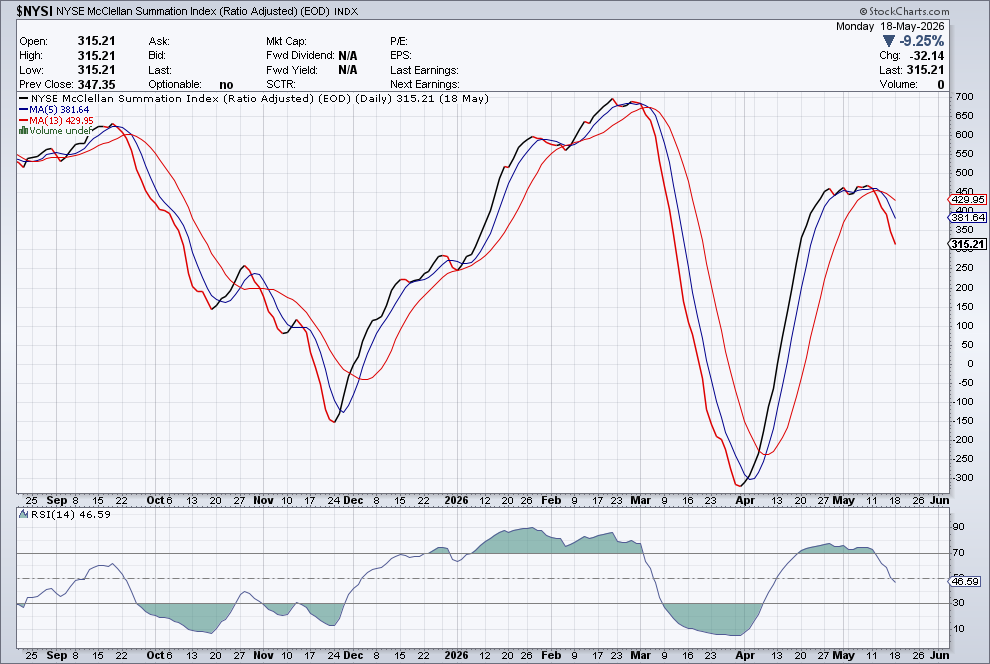Click the Mkt Cap label
990x664 pixels.
[286, 41]
